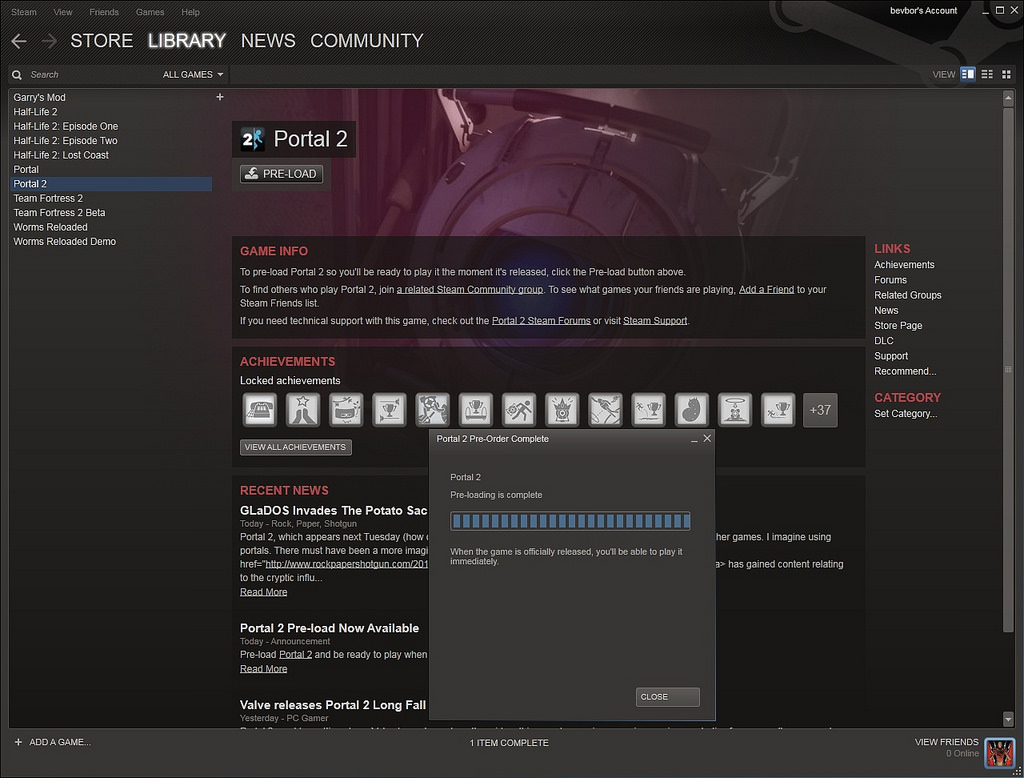Screen dimensions: 1024x778
Task: Open the ALL GAMES filter dropdown
Action: (x=193, y=74)
